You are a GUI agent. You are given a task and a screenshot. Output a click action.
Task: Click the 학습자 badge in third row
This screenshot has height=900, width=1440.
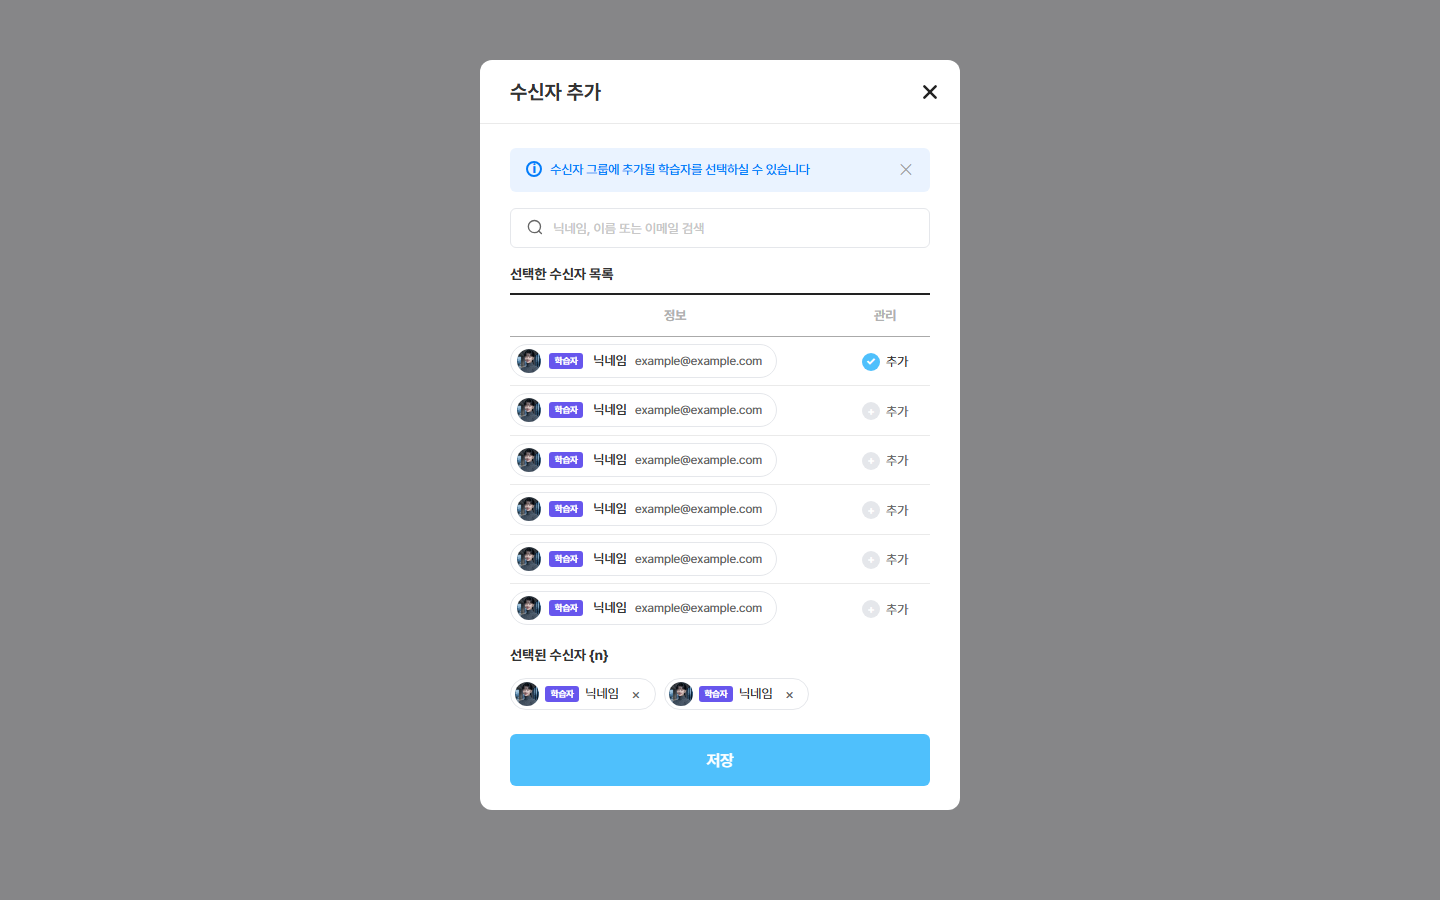tap(566, 460)
